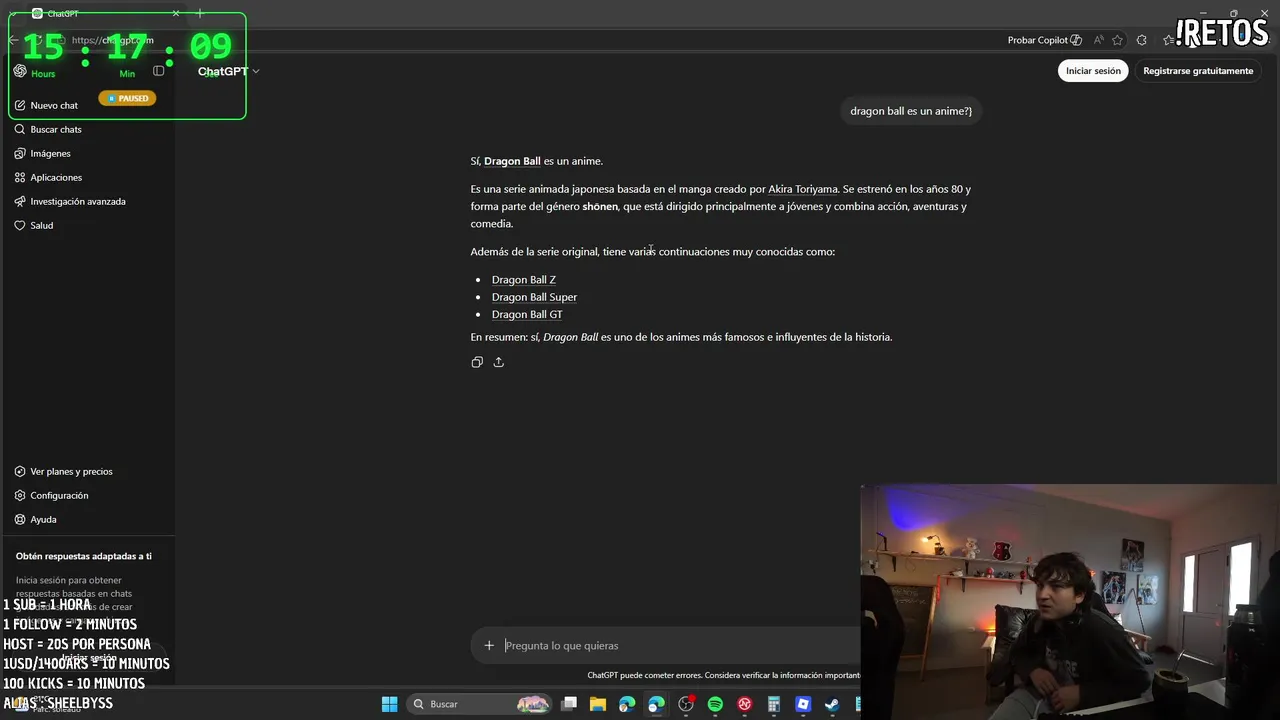Open Roblox from the taskbar
This screenshot has height=720, width=1280.
pos(803,704)
